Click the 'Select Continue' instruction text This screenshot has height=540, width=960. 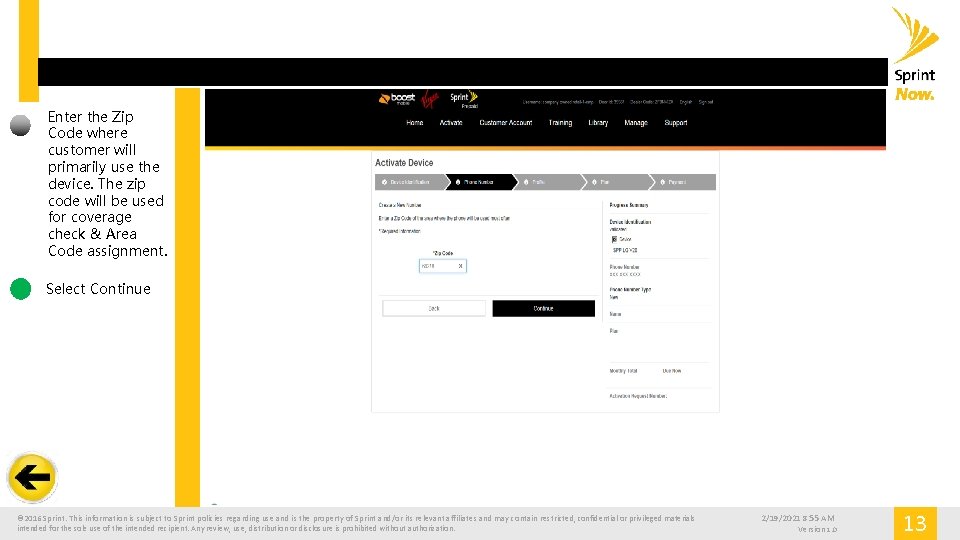[99, 289]
